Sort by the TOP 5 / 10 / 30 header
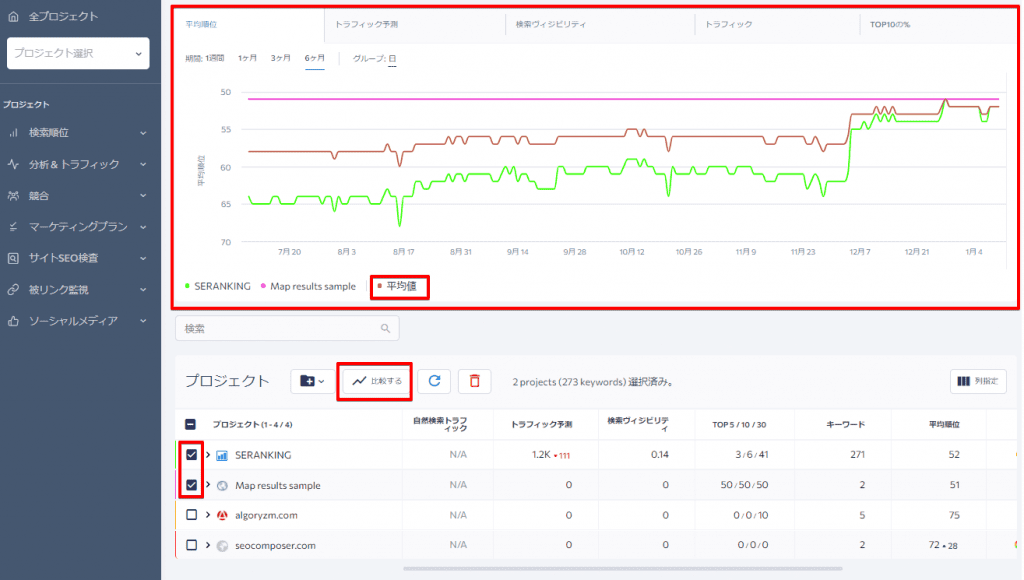The width and height of the screenshot is (1024, 580). pyautogui.click(x=739, y=425)
